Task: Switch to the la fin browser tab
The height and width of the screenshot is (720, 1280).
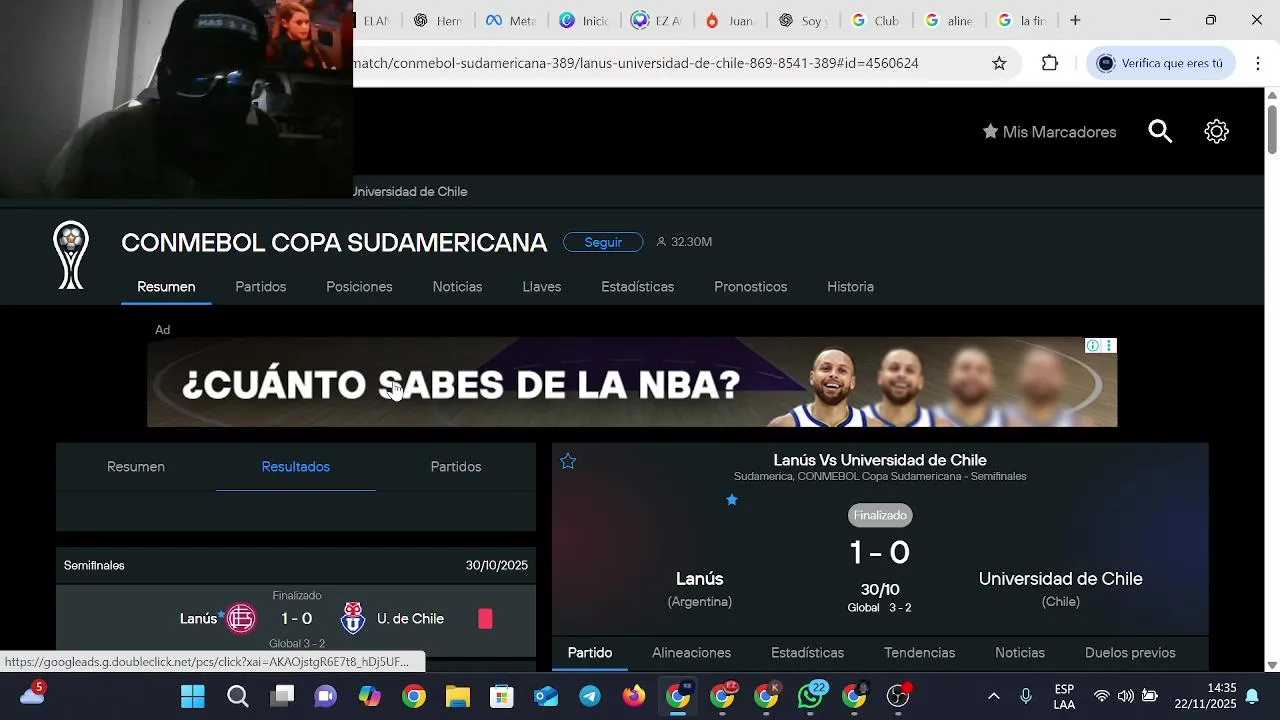Action: pos(1022,20)
